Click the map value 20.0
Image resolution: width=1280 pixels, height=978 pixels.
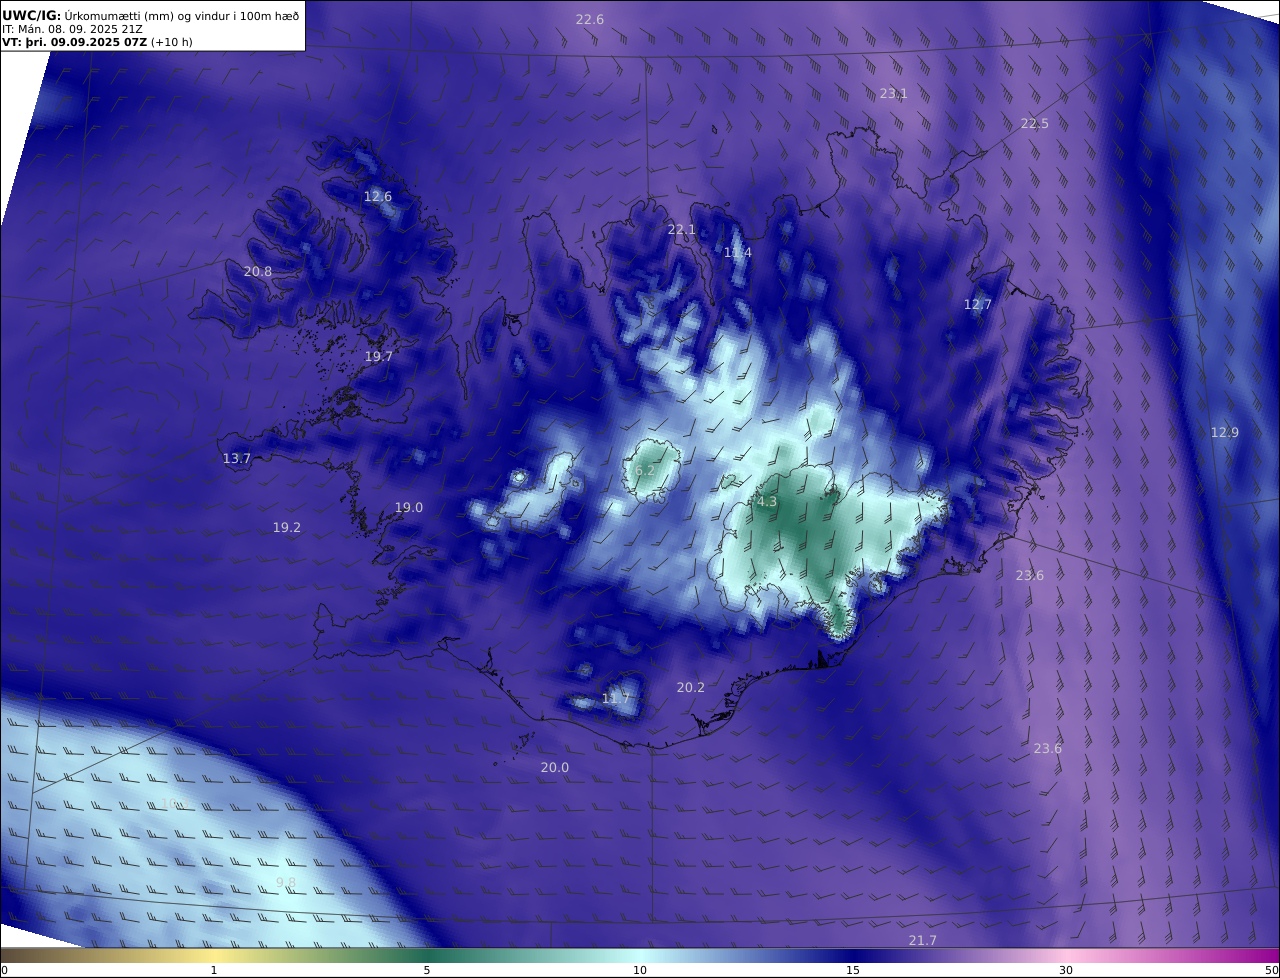(x=555, y=768)
